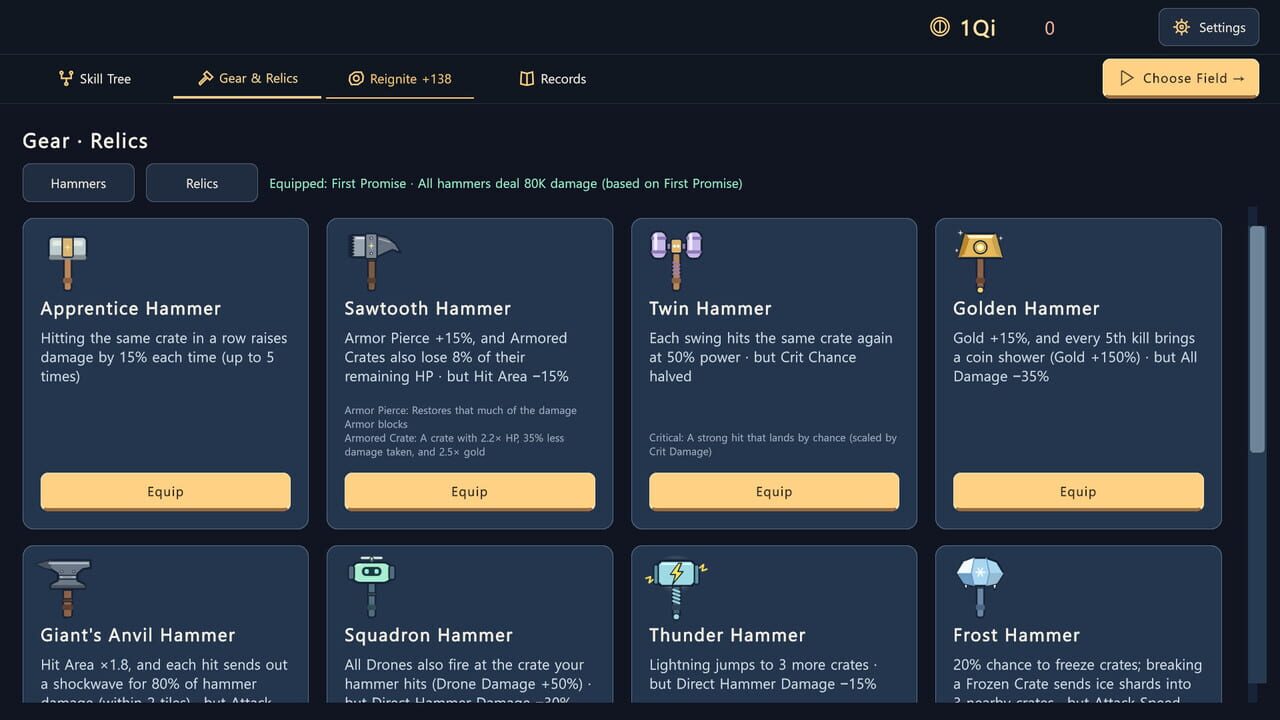This screenshot has height=720, width=1280.
Task: Equip the Apprentice Hammer
Action: 166,491
